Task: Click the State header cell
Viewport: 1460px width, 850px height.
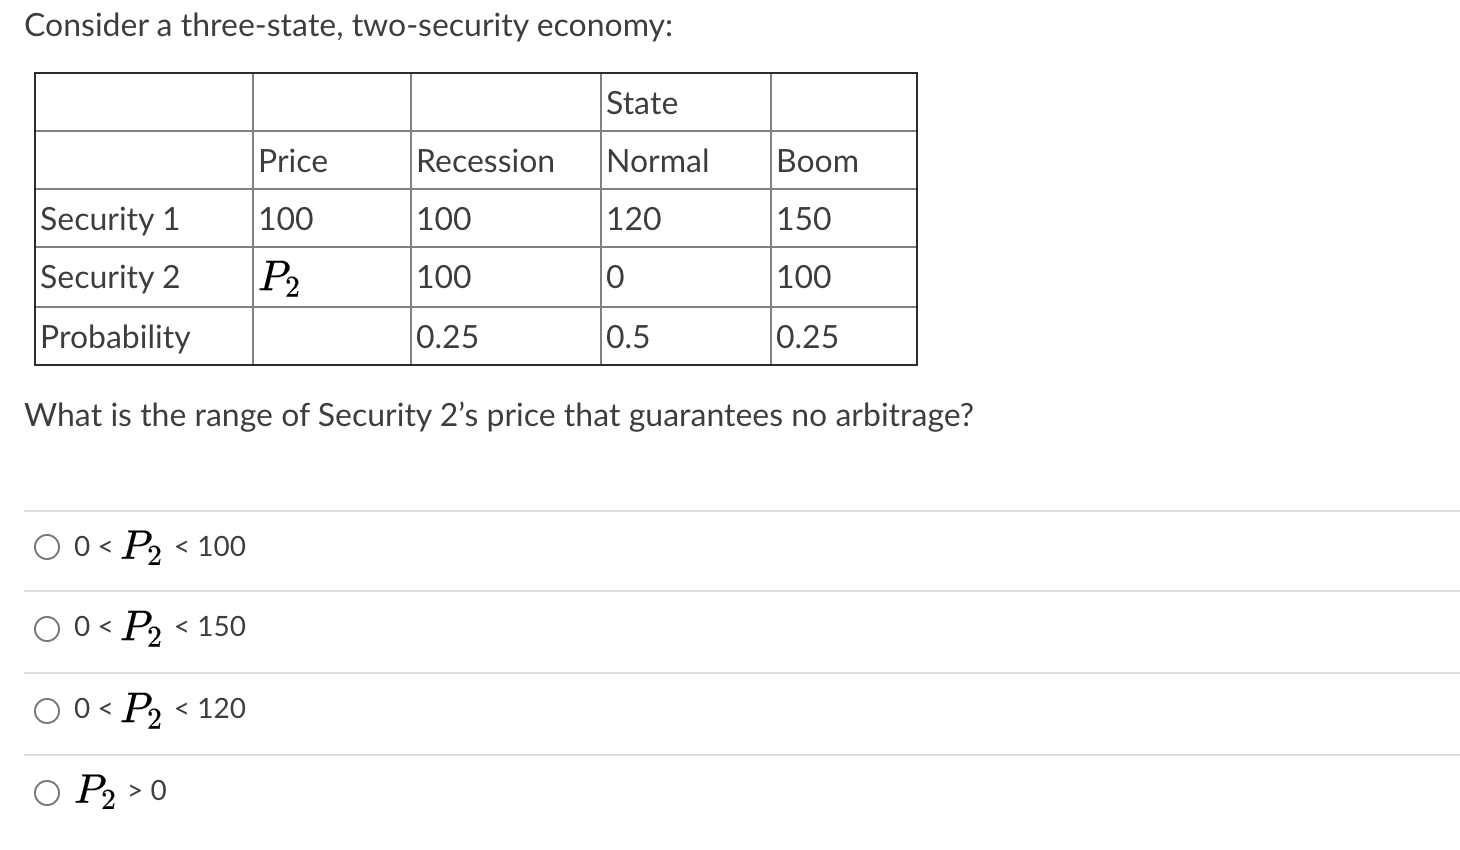Action: [x=641, y=103]
